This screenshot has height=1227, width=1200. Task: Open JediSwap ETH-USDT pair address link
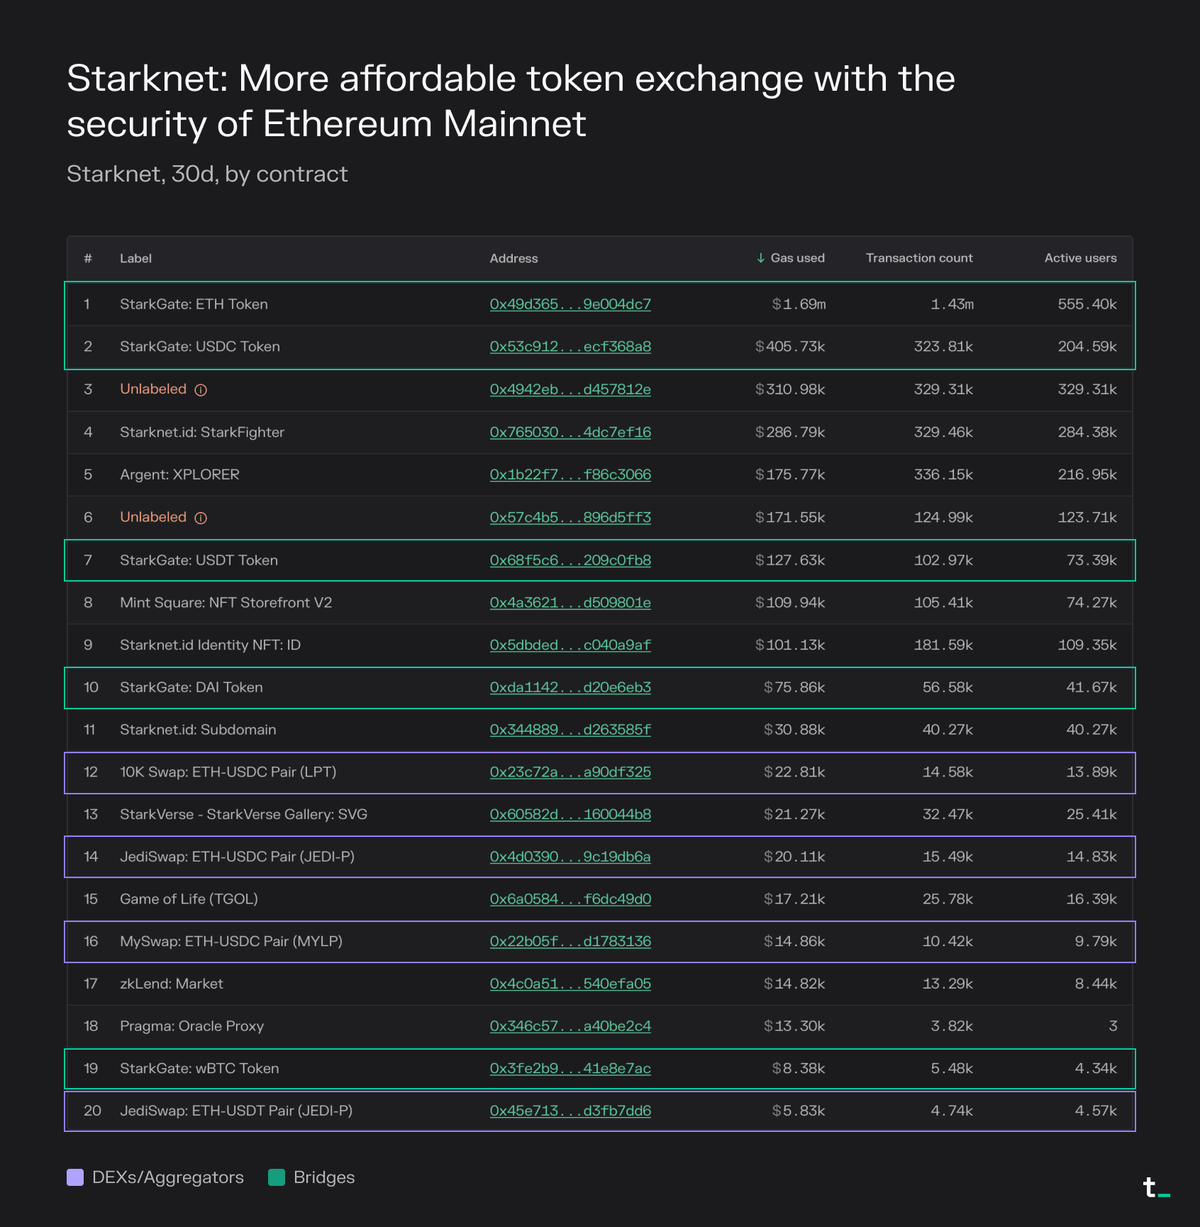click(x=570, y=1111)
